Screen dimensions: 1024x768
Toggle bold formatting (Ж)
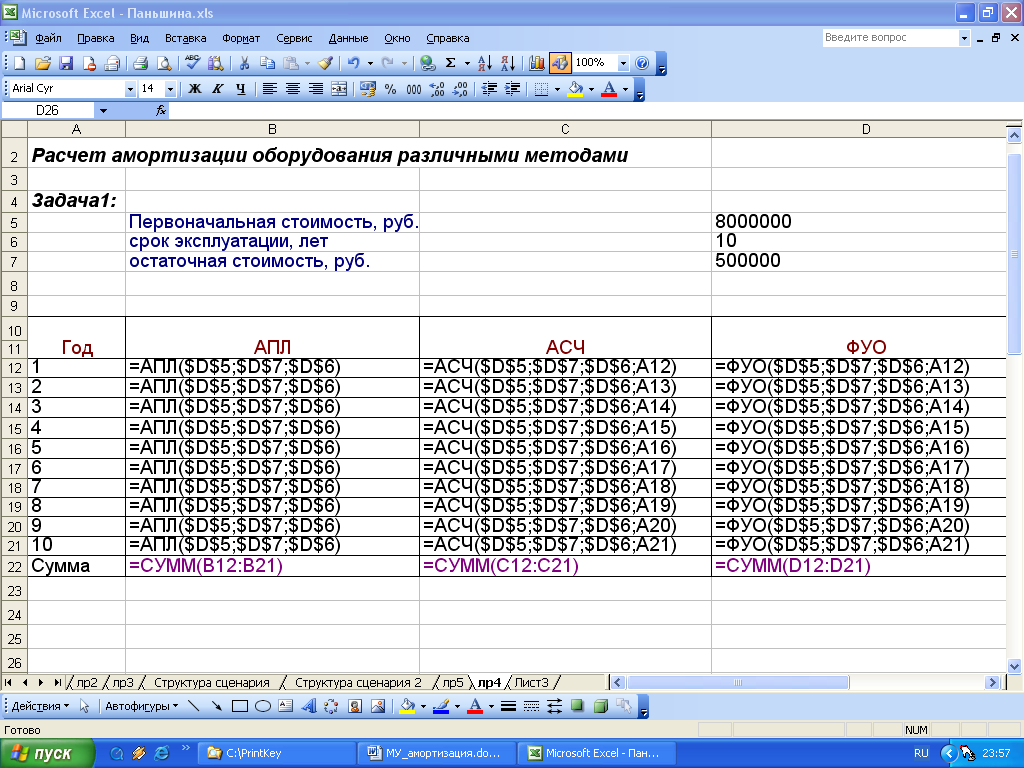tap(195, 89)
